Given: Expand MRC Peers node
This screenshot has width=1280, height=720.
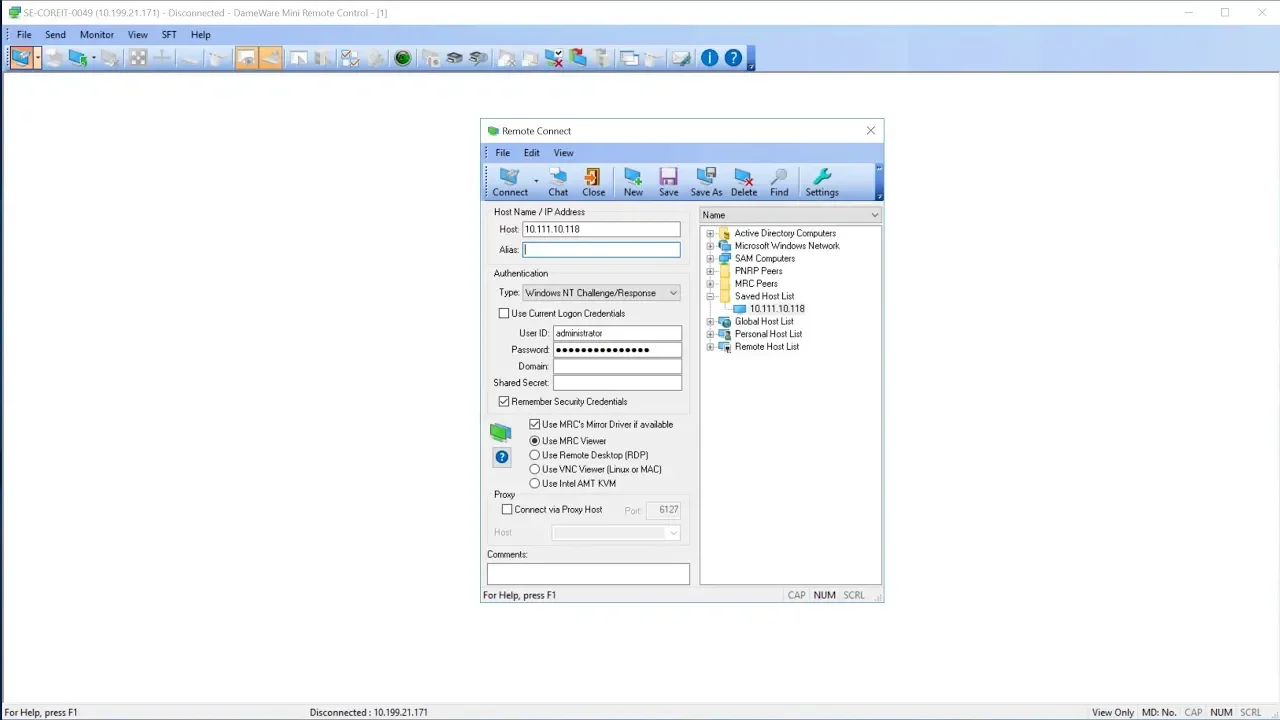Looking at the screenshot, I should point(710,284).
